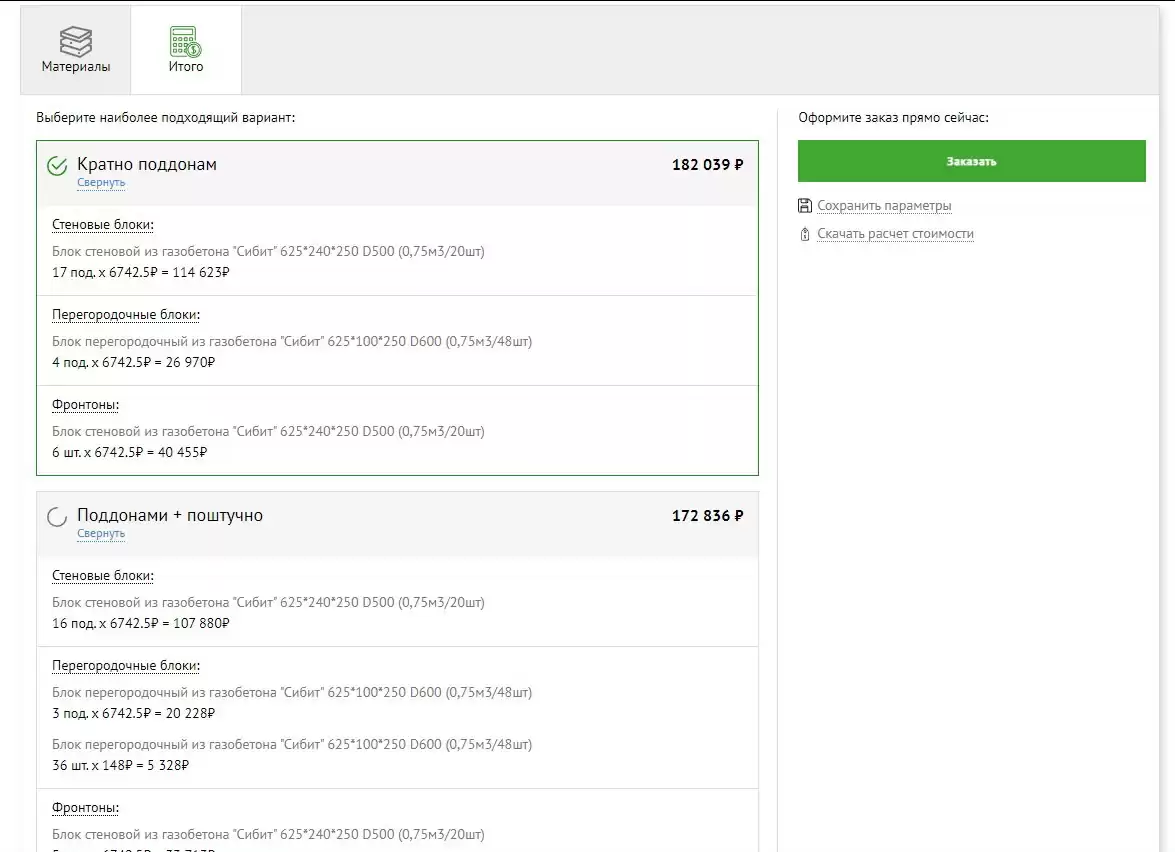This screenshot has width=1175, height=852.
Task: Click wall block description under Кратно поддонам Фронтоны
Action: point(268,431)
